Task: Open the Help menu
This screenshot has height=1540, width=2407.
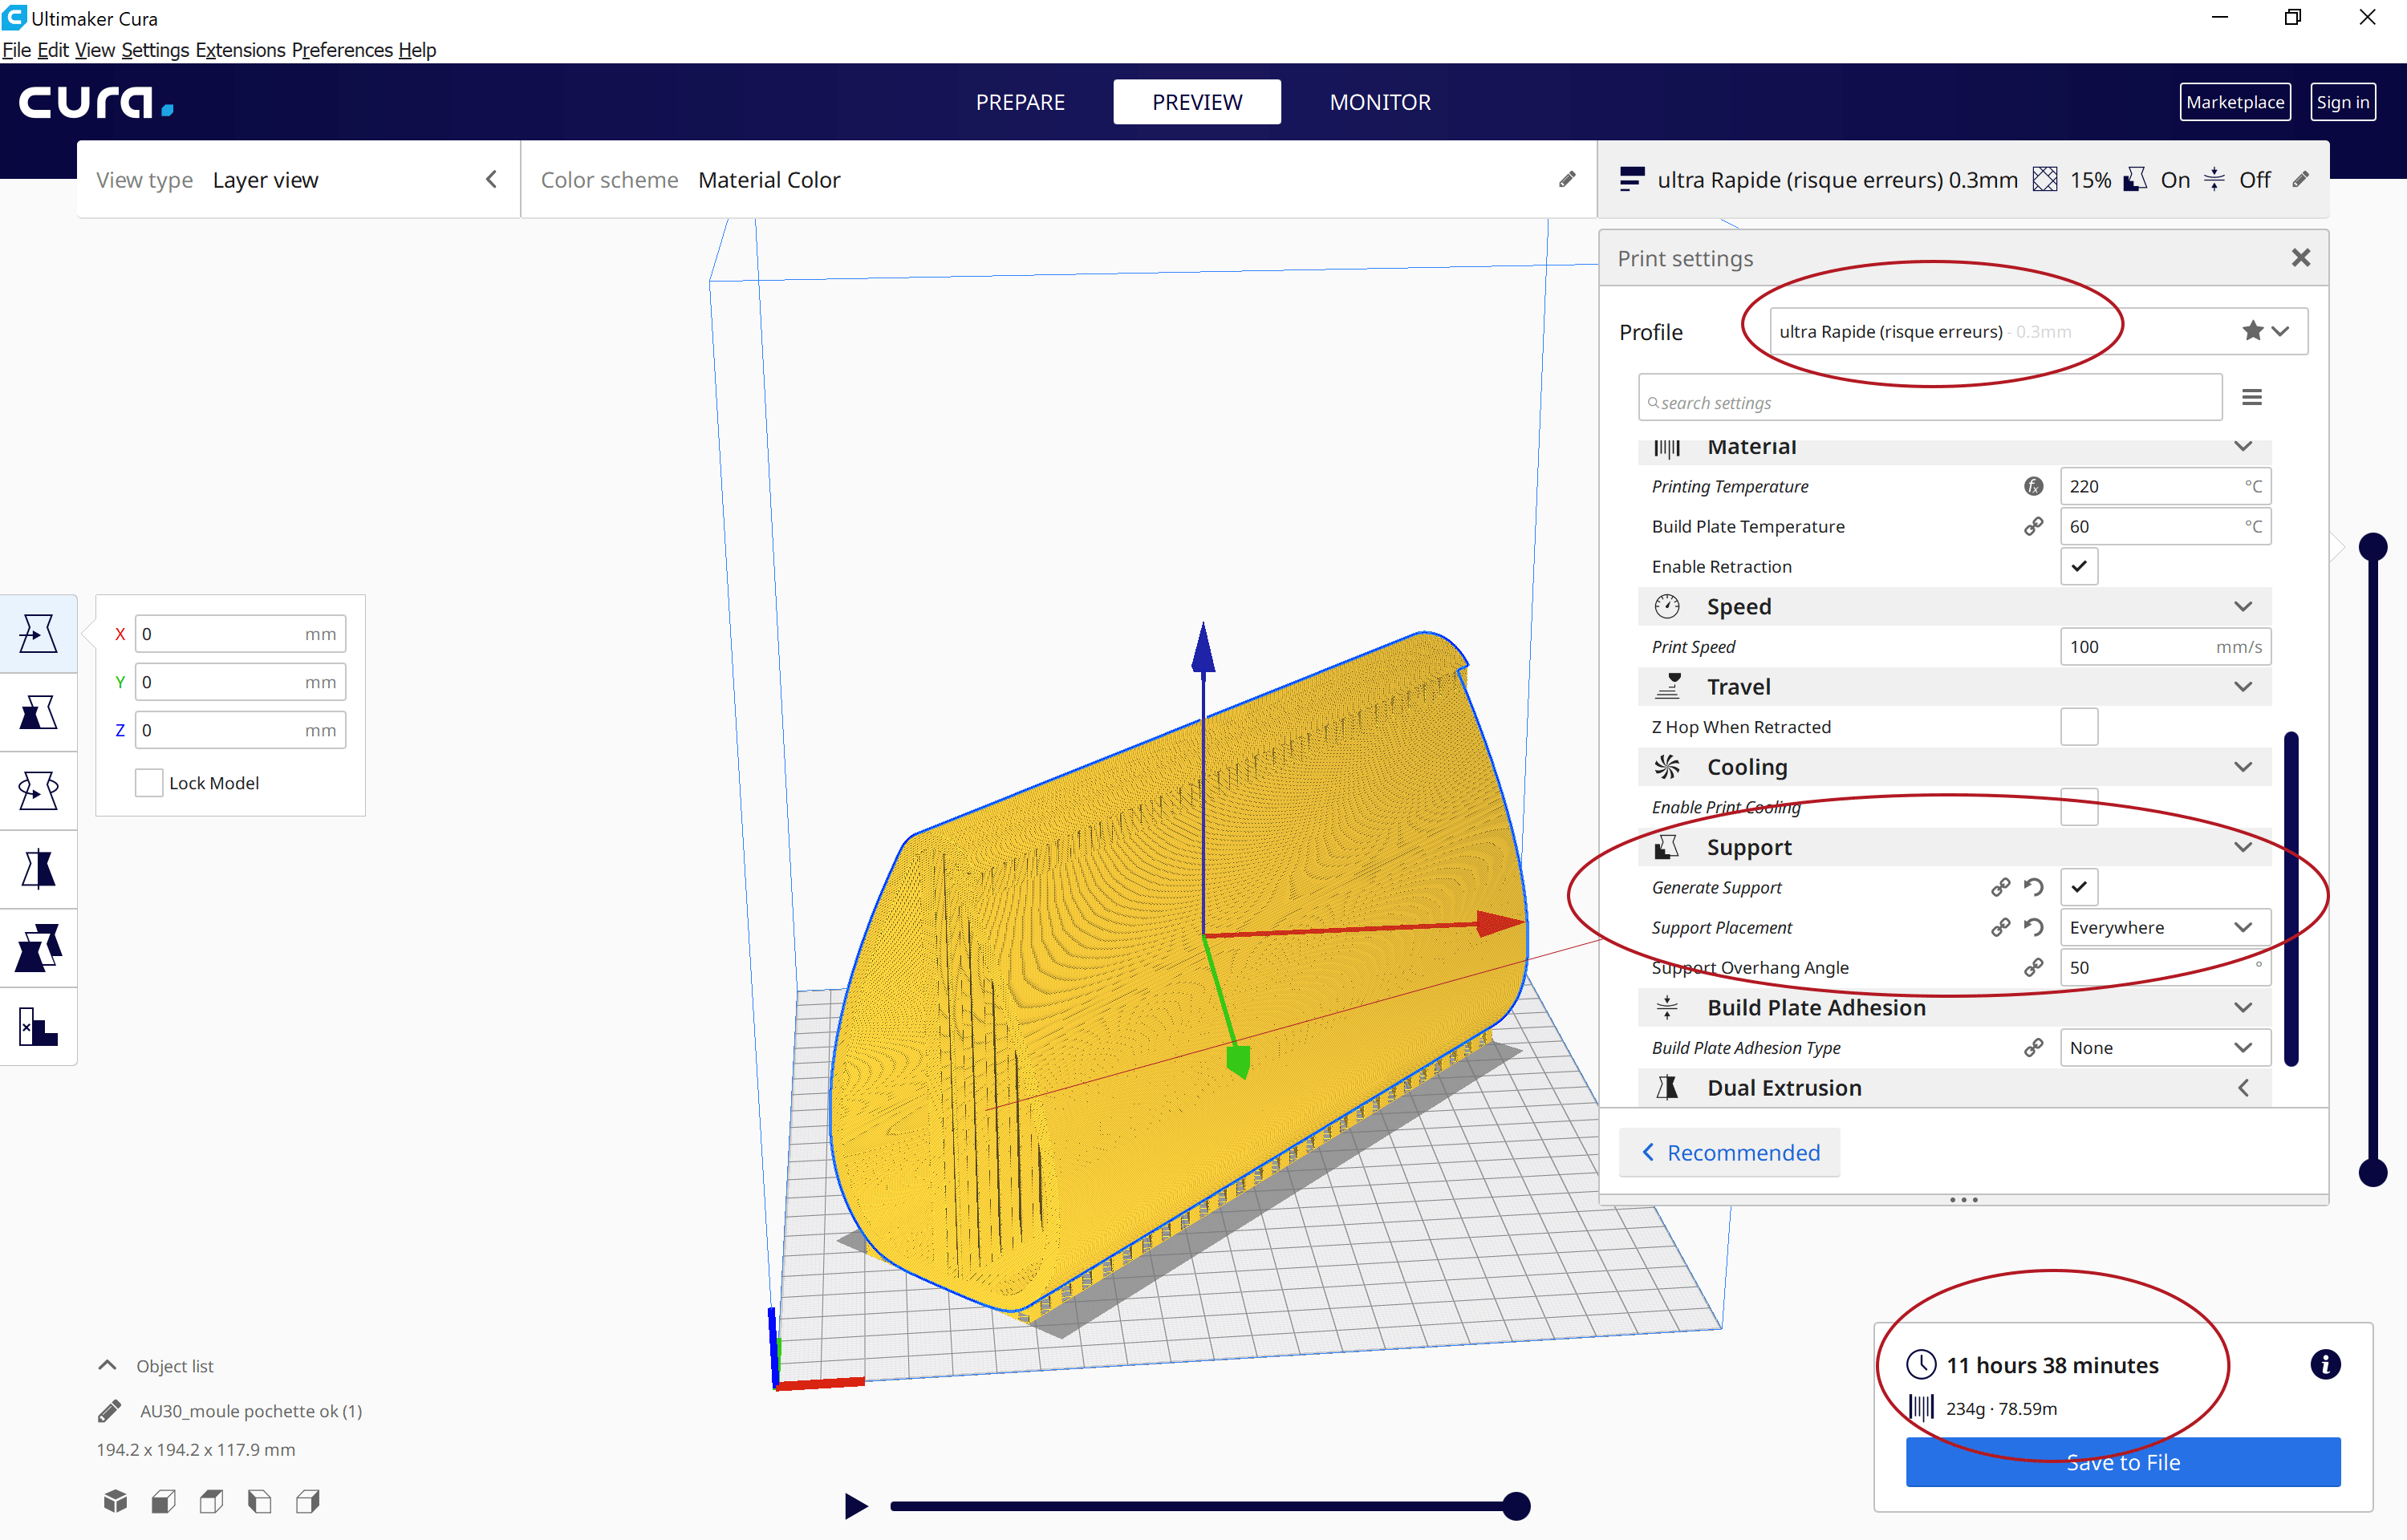Action: pyautogui.click(x=417, y=50)
